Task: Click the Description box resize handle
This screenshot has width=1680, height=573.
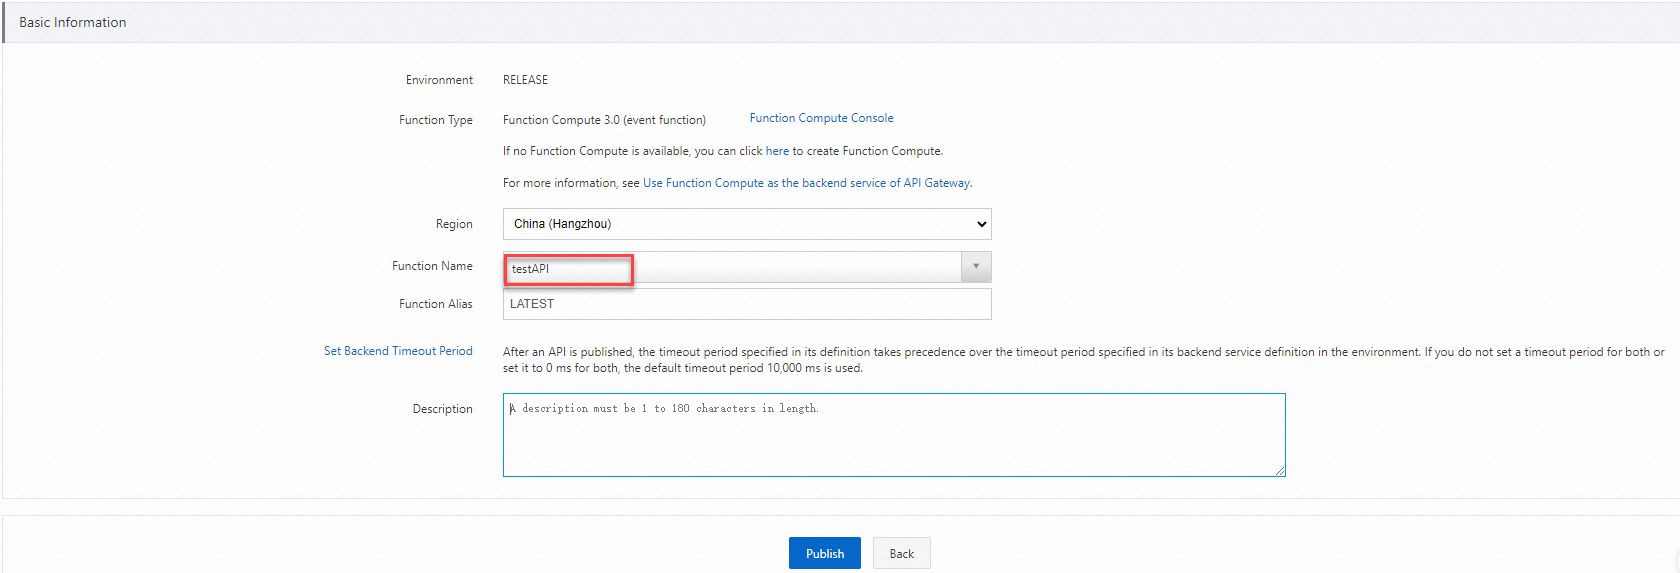Action: 1280,471
